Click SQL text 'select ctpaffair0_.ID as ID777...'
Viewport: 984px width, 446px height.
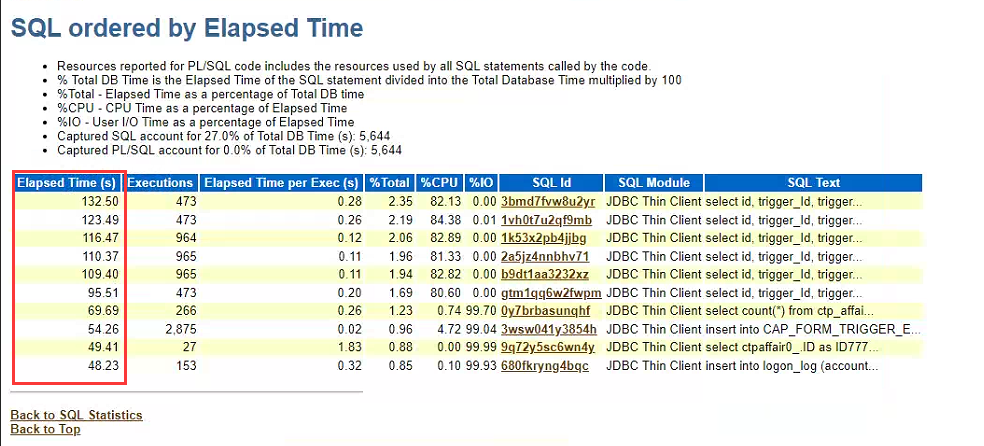tap(791, 347)
